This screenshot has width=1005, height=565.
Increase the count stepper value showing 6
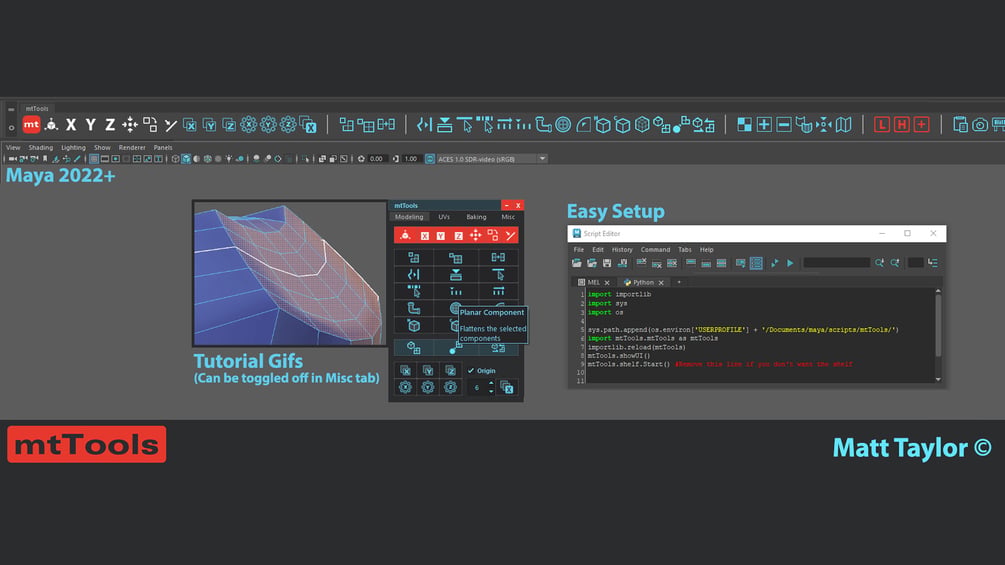coord(491,384)
